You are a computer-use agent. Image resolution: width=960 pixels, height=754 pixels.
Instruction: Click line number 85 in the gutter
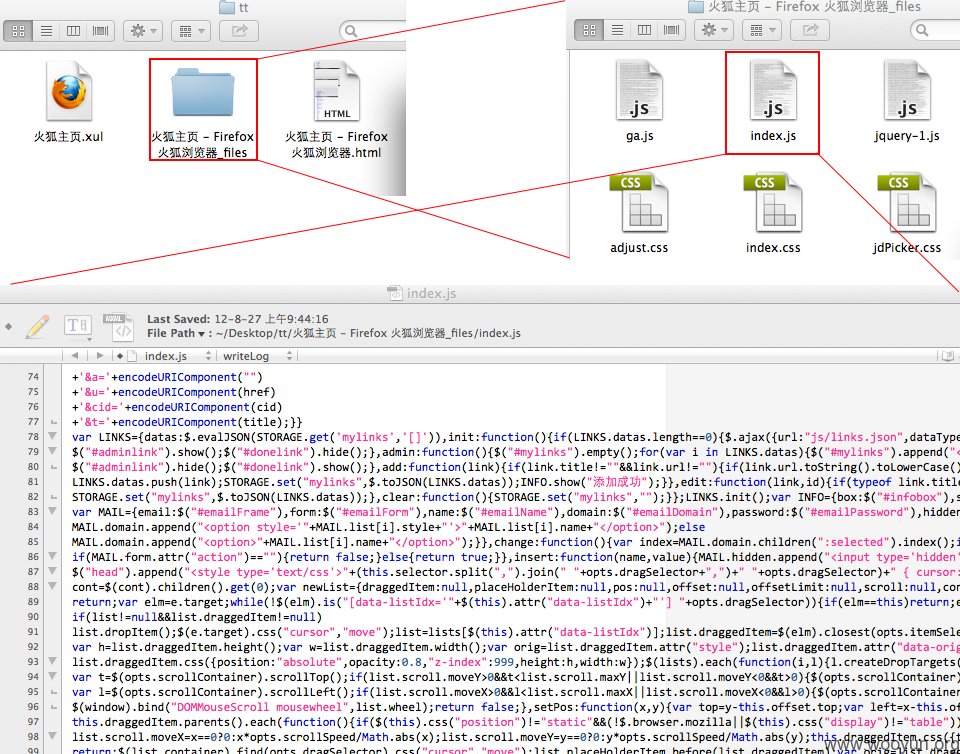[x=33, y=542]
